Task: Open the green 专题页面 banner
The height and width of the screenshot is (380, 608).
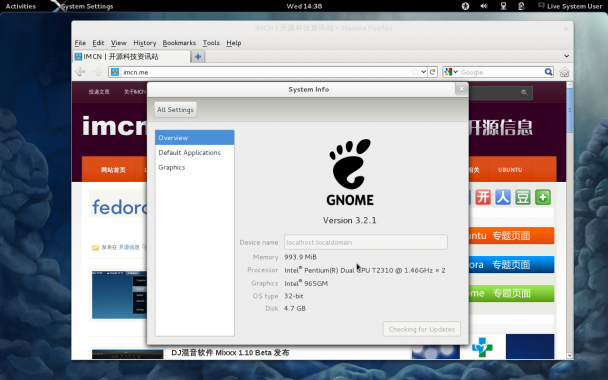Action: pos(511,293)
